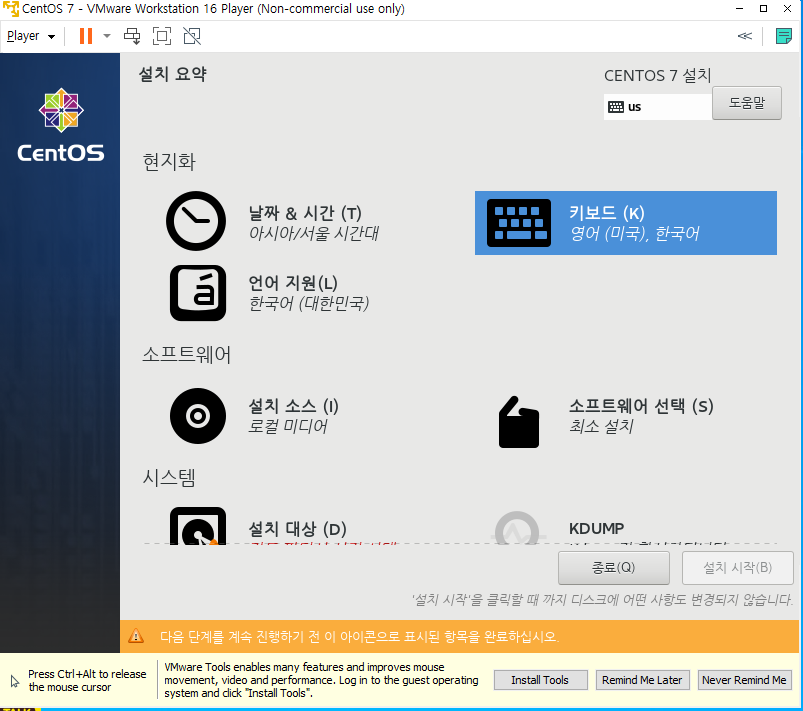This screenshot has height=711, width=803.
Task: Open 설치 대상 (D) installation destination
Action: coord(298,529)
